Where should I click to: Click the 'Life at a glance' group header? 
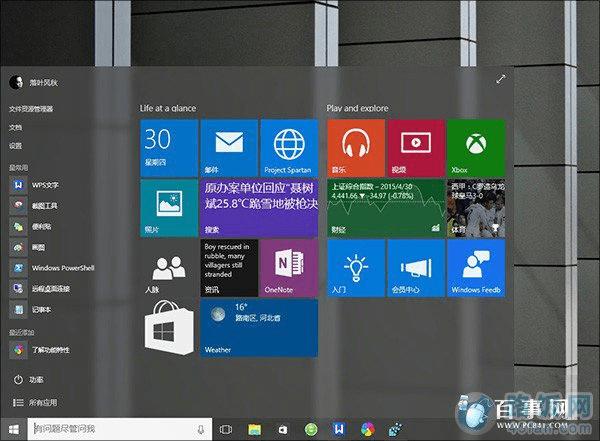[x=168, y=108]
